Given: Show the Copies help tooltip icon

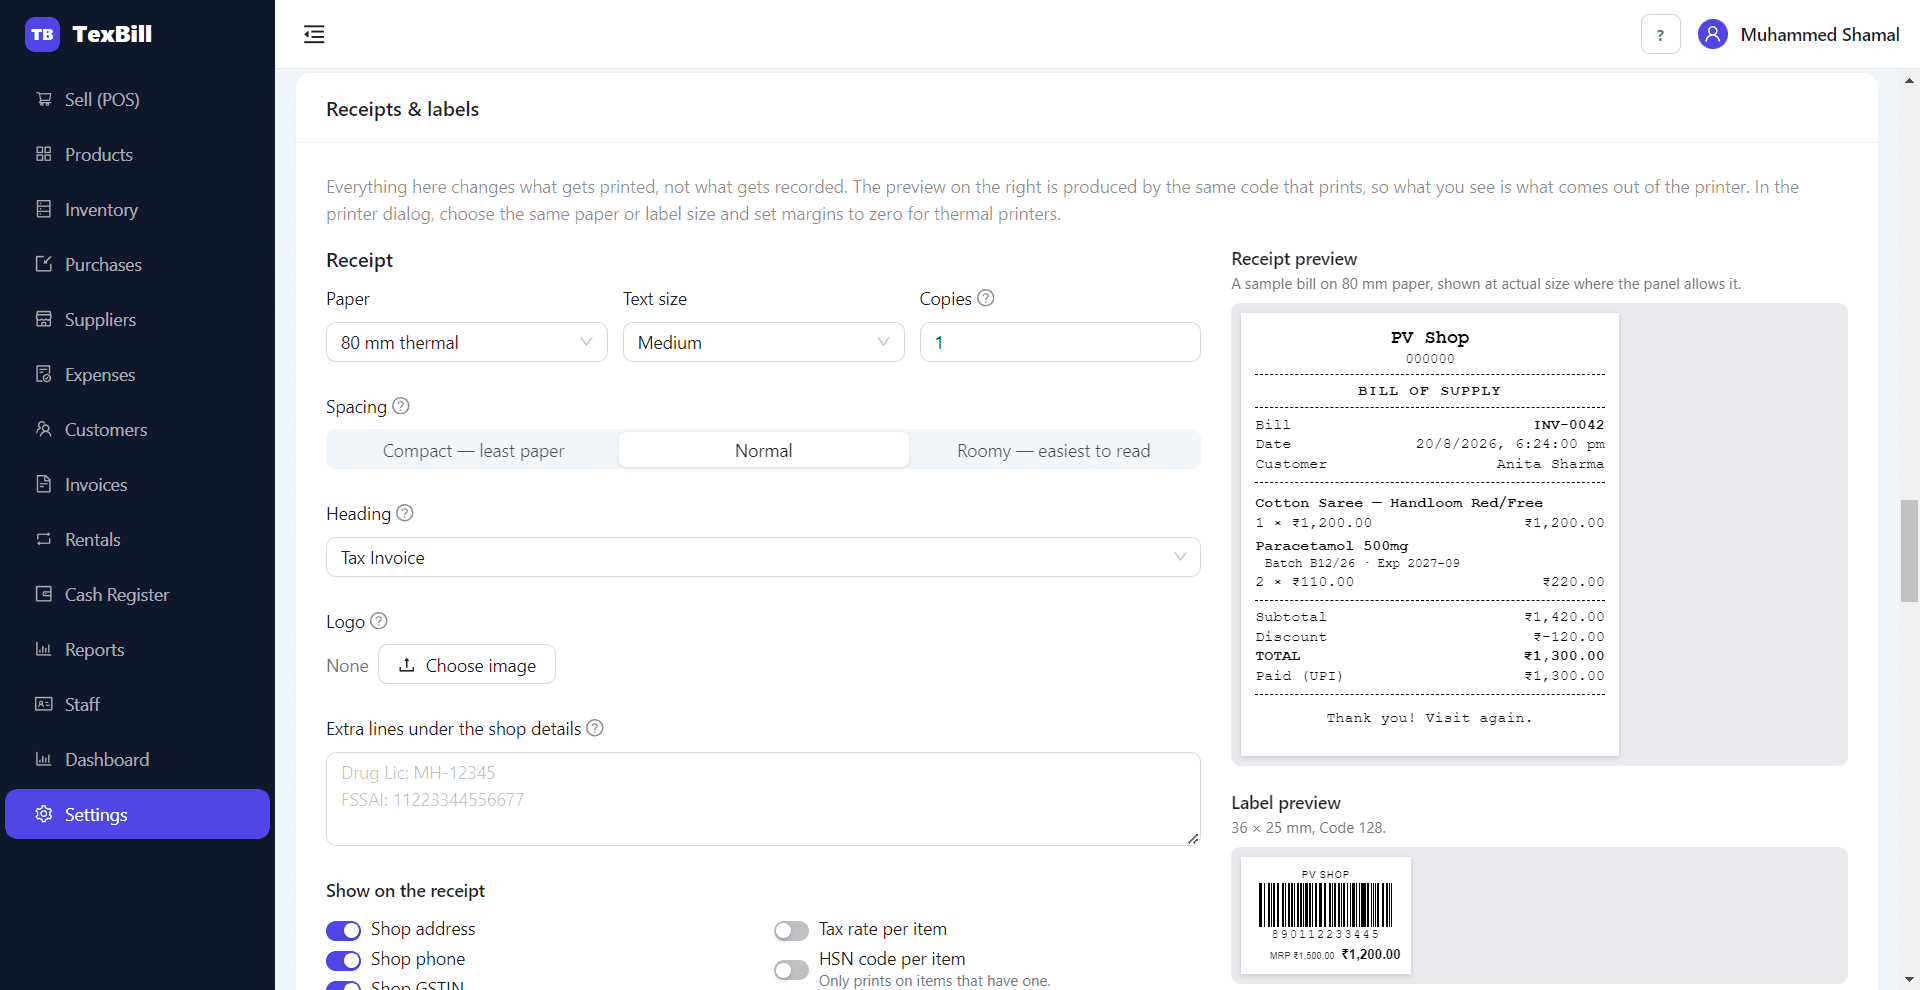Looking at the screenshot, I should (986, 298).
